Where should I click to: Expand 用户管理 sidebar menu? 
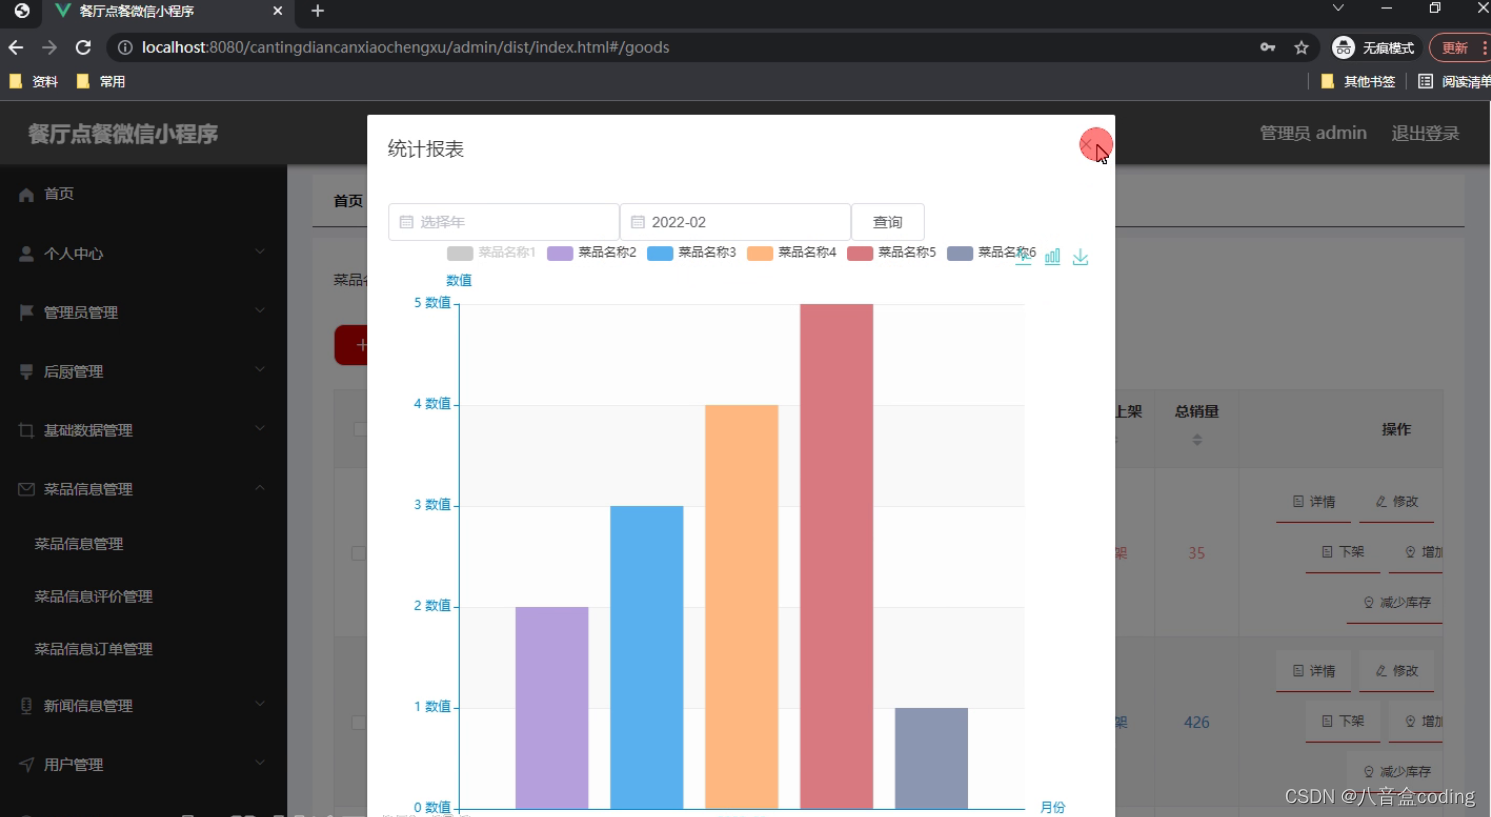(143, 764)
